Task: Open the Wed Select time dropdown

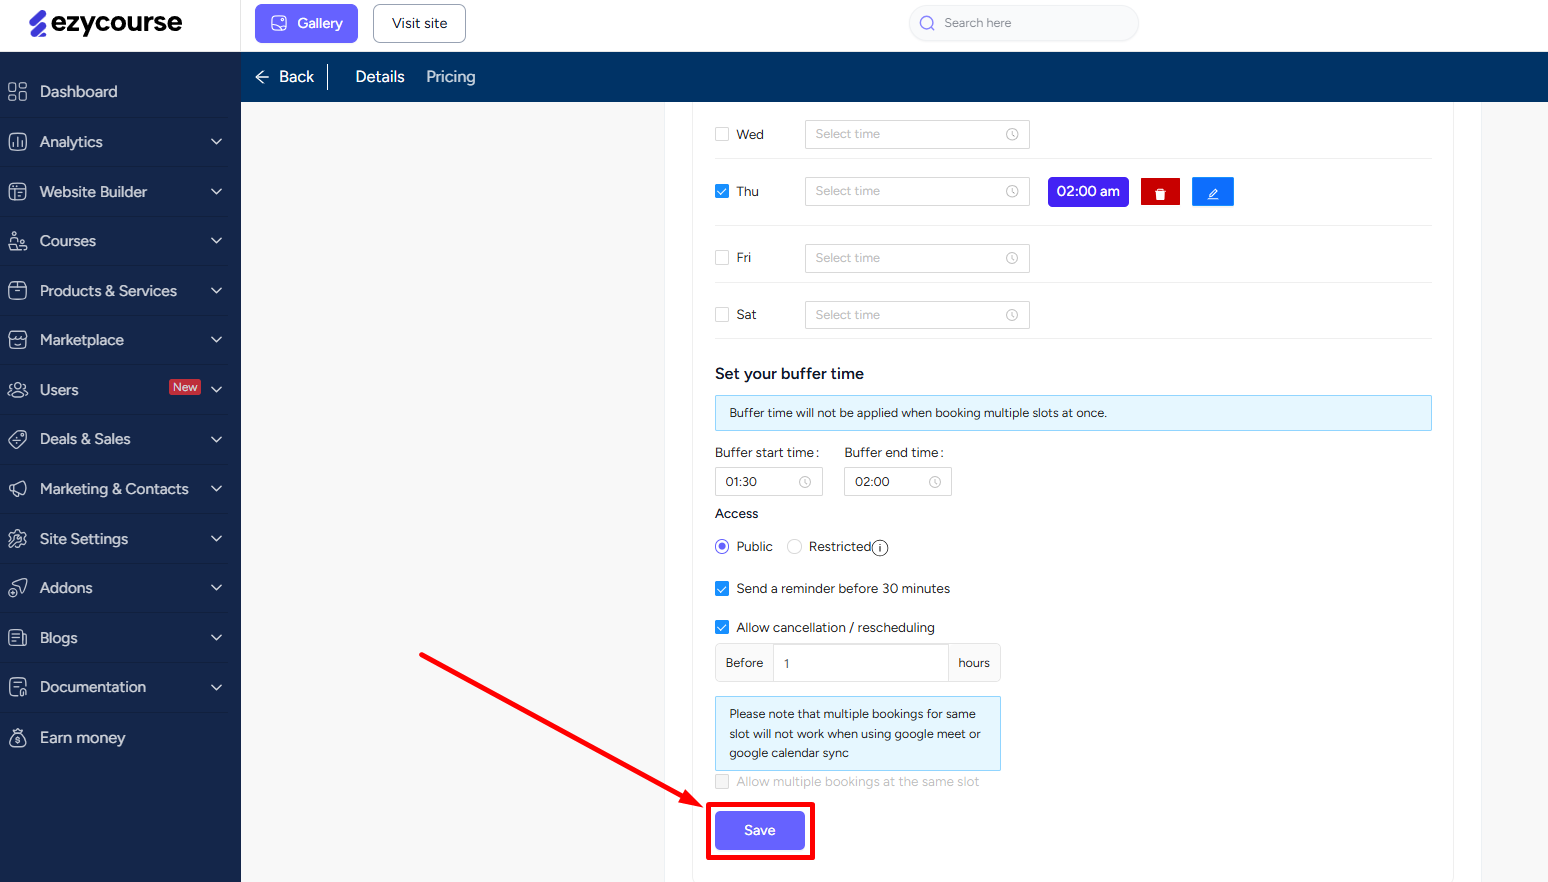Action: [x=916, y=135]
